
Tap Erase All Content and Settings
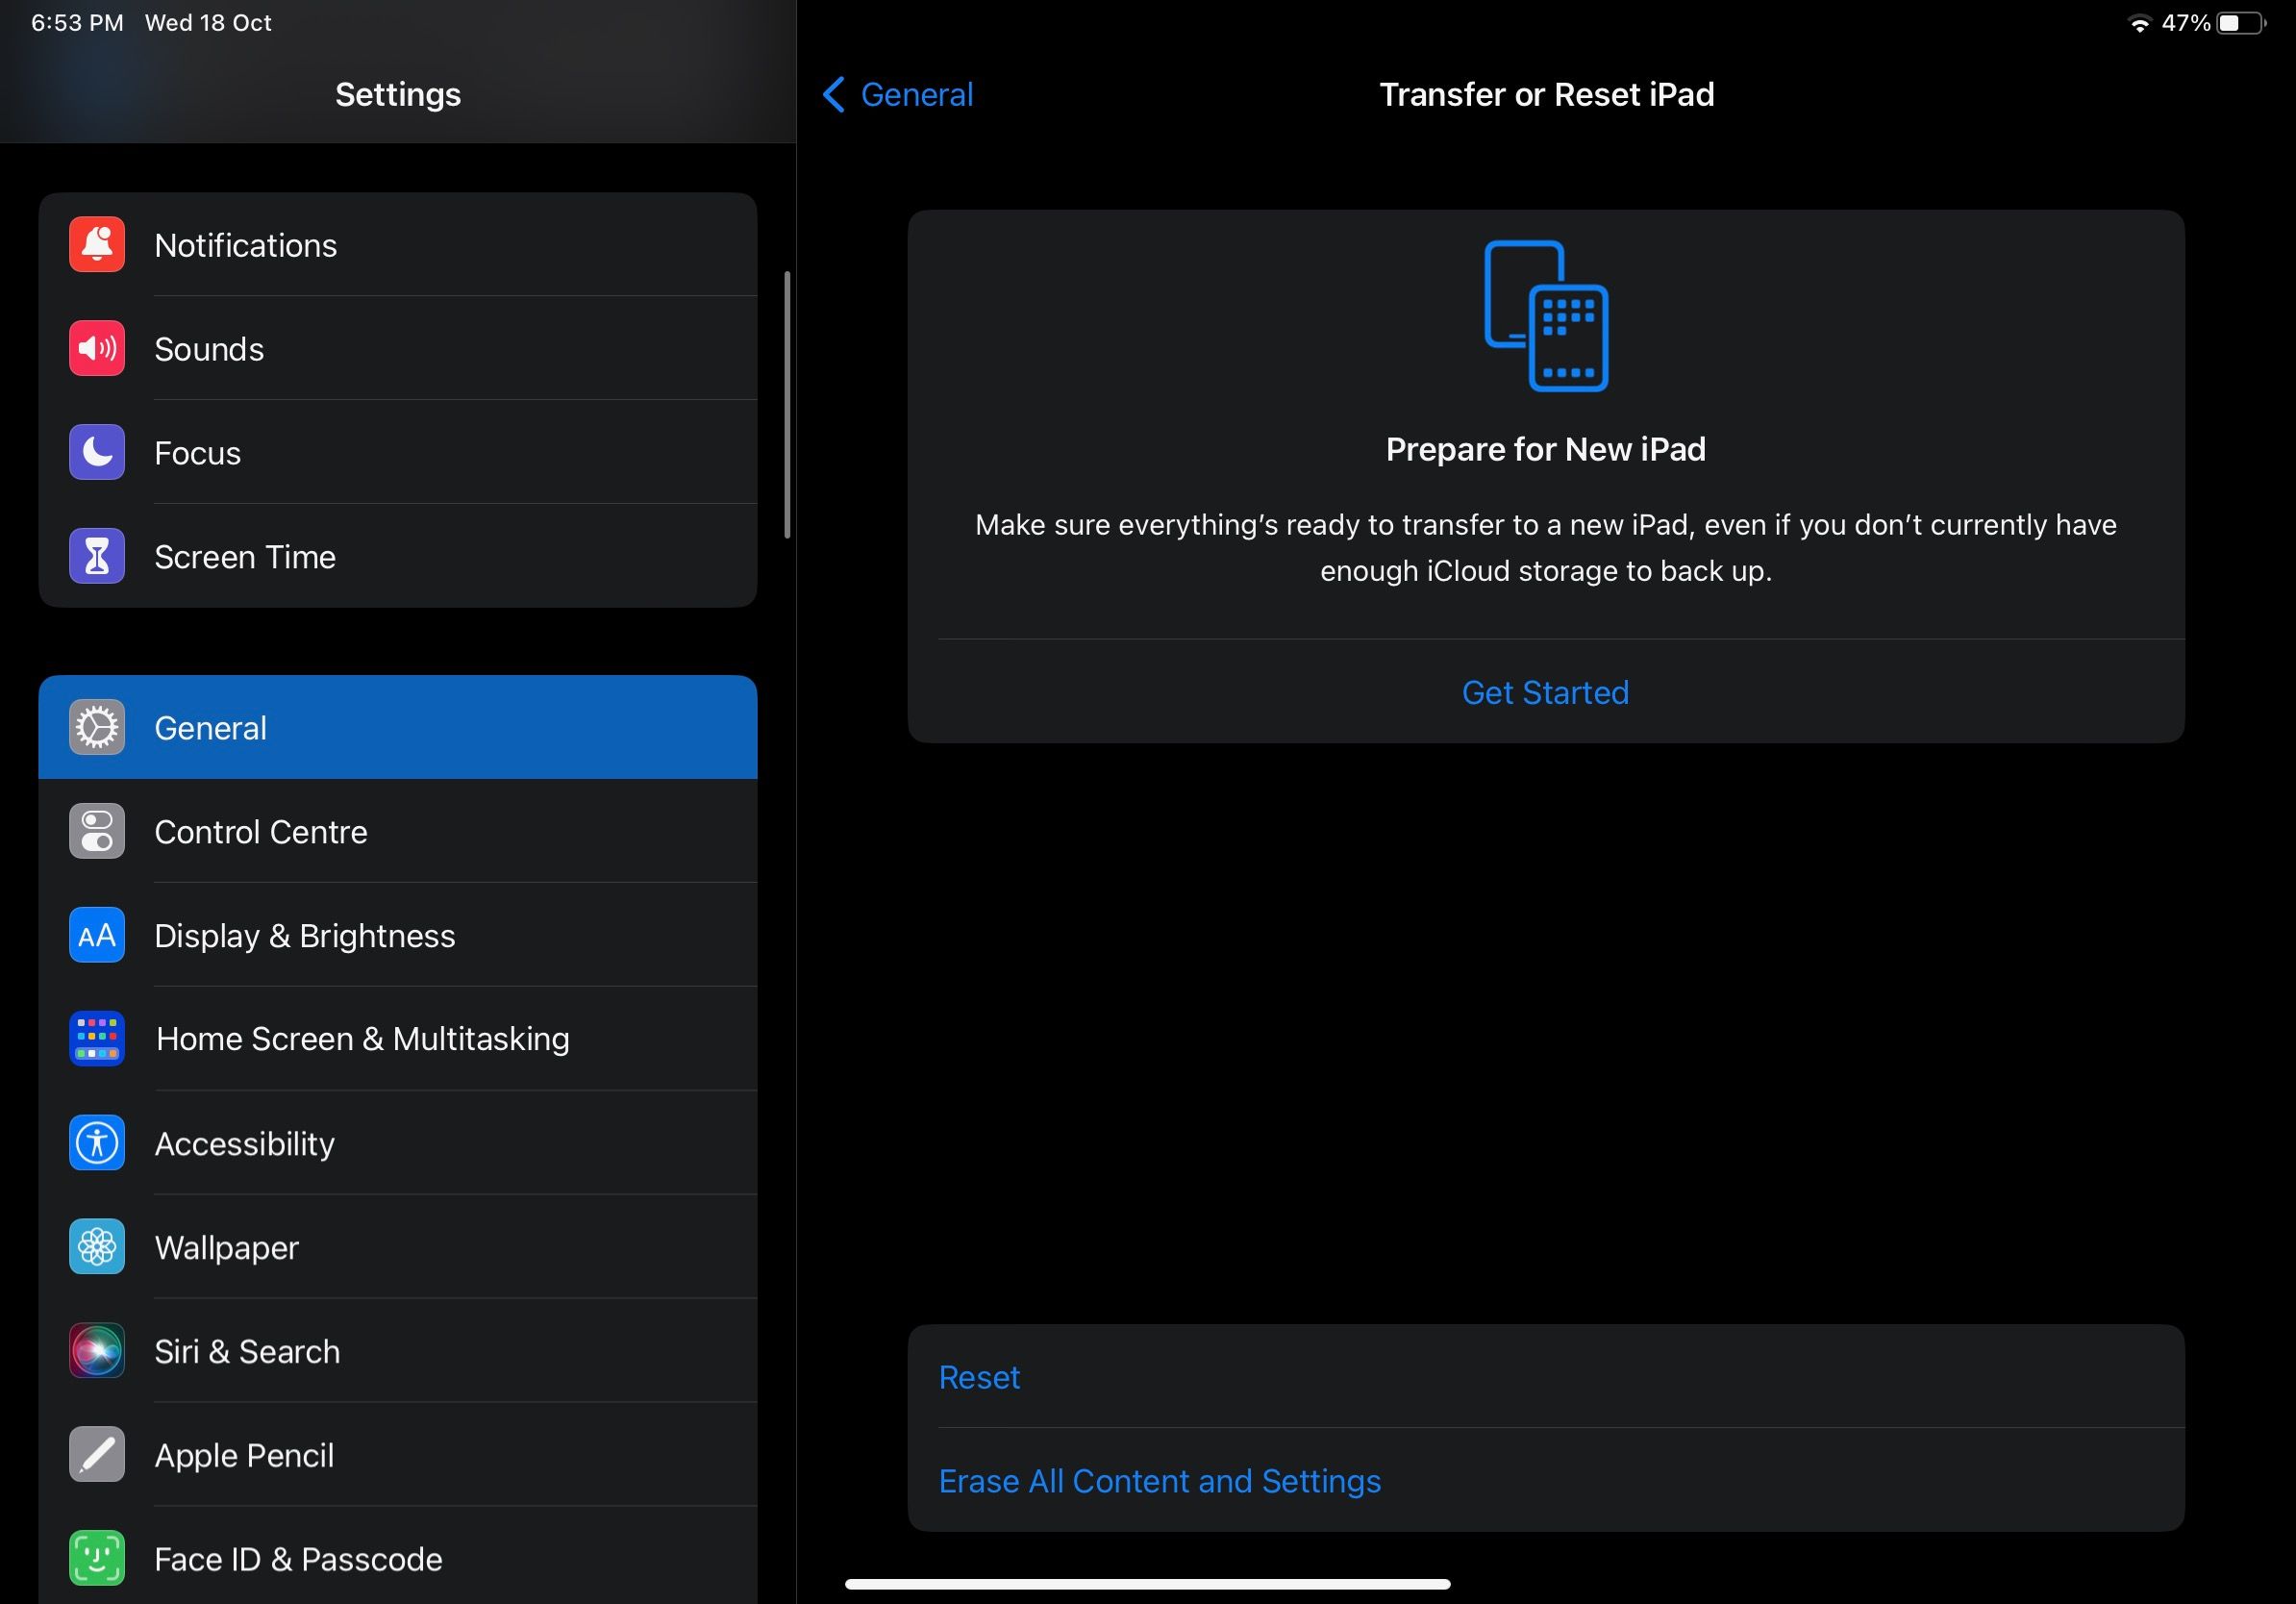(x=1159, y=1481)
